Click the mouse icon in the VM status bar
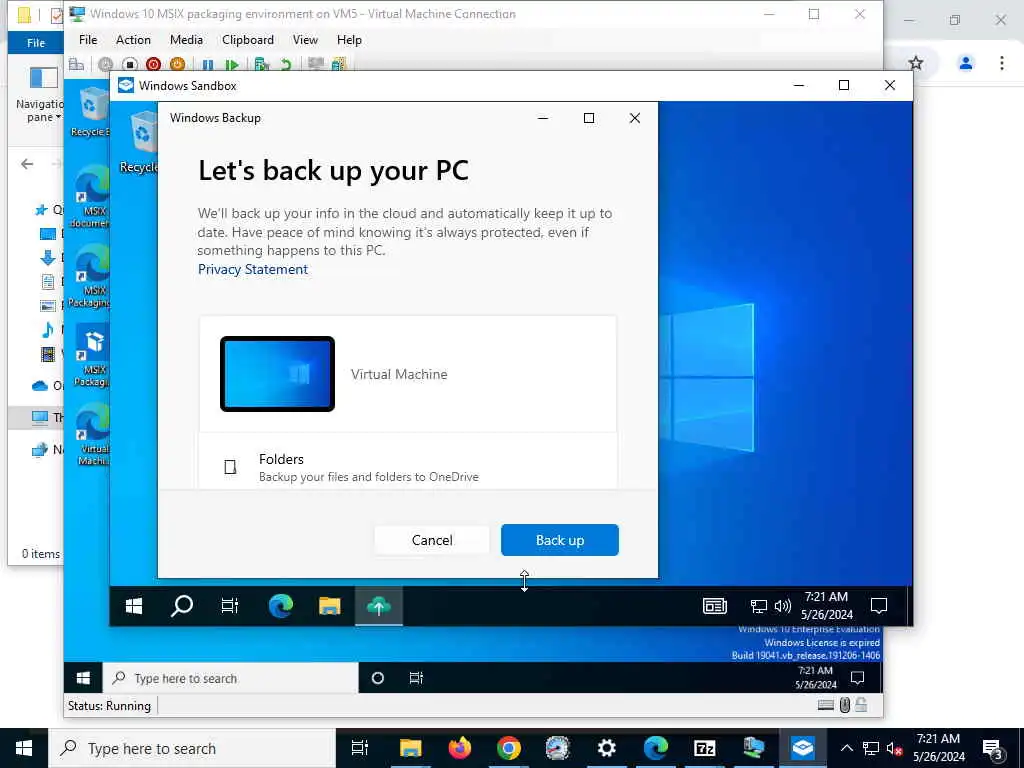Screen dimensions: 1024x768 tap(844, 705)
